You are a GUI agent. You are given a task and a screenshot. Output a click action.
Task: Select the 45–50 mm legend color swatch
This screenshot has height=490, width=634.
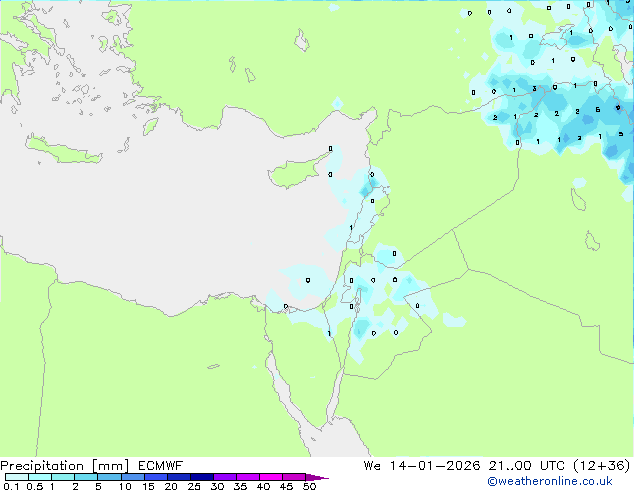294,477
